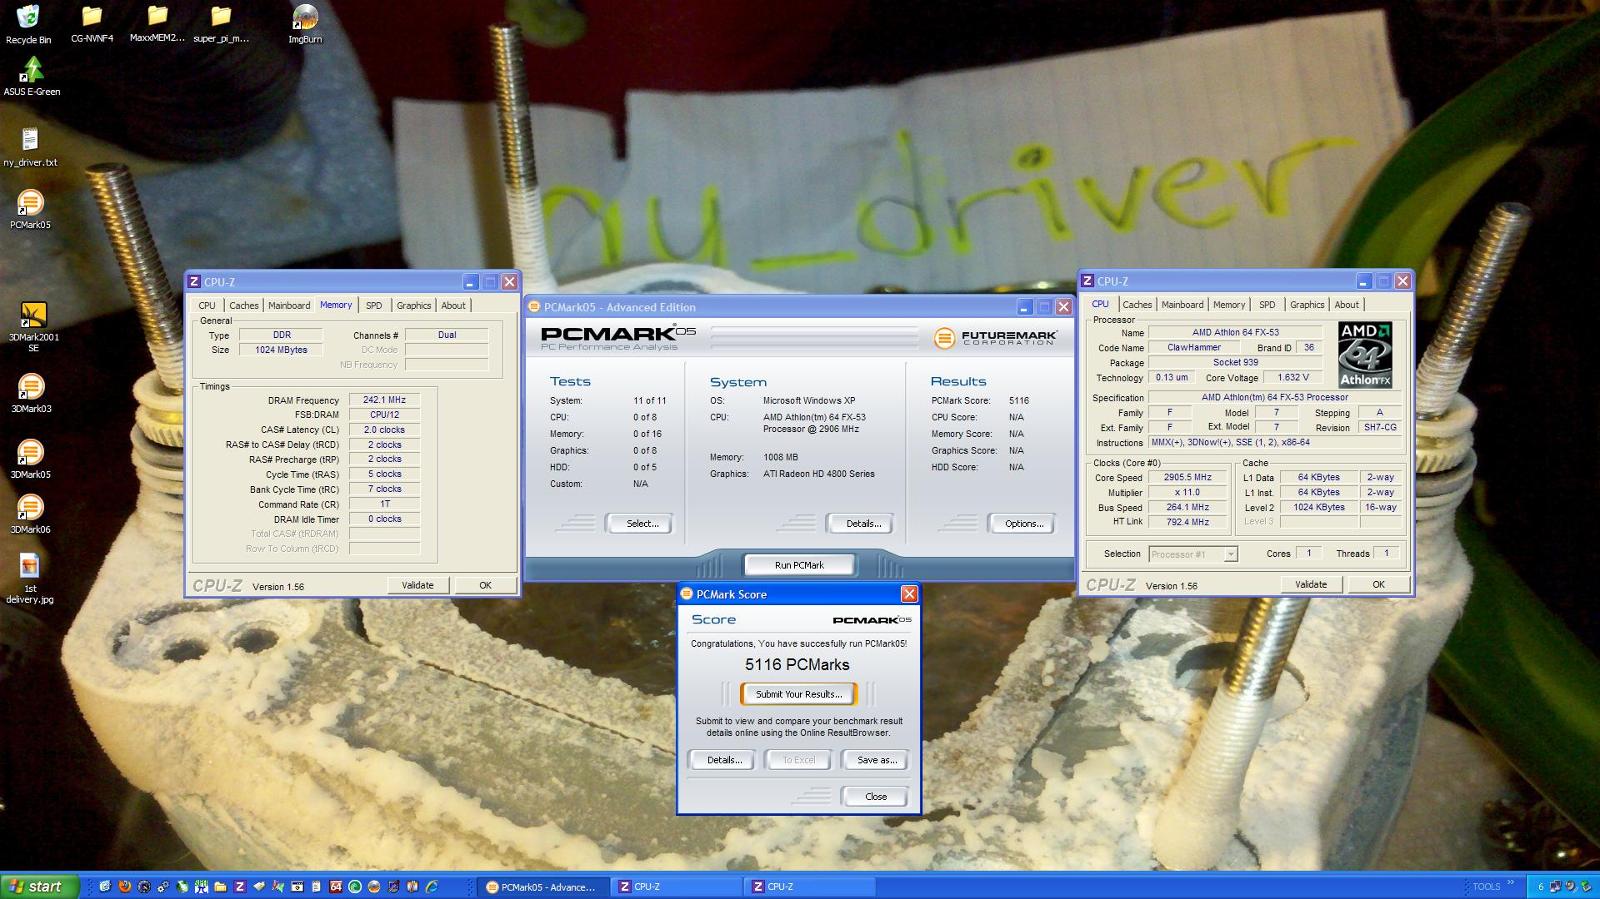Viewport: 1600px width, 899px height.
Task: Open Processor selection dropdown in CPU-Z
Action: pos(1193,554)
